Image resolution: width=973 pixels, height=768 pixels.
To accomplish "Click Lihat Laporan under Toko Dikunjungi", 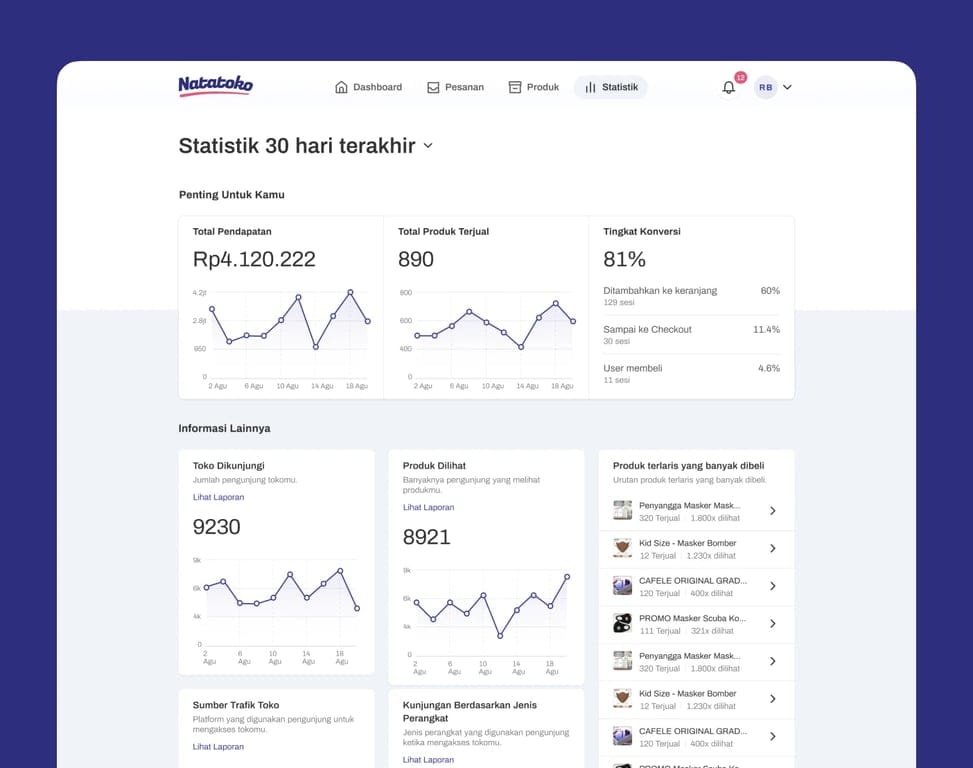I will point(218,497).
